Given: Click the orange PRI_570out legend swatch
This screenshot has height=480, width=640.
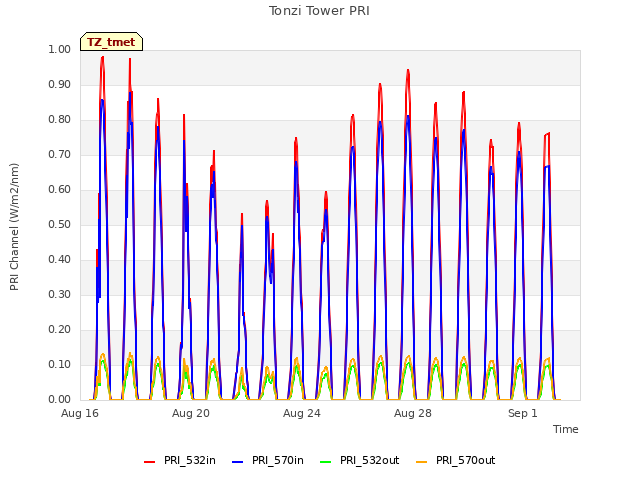Looking at the screenshot, I should pyautogui.click(x=422, y=462).
